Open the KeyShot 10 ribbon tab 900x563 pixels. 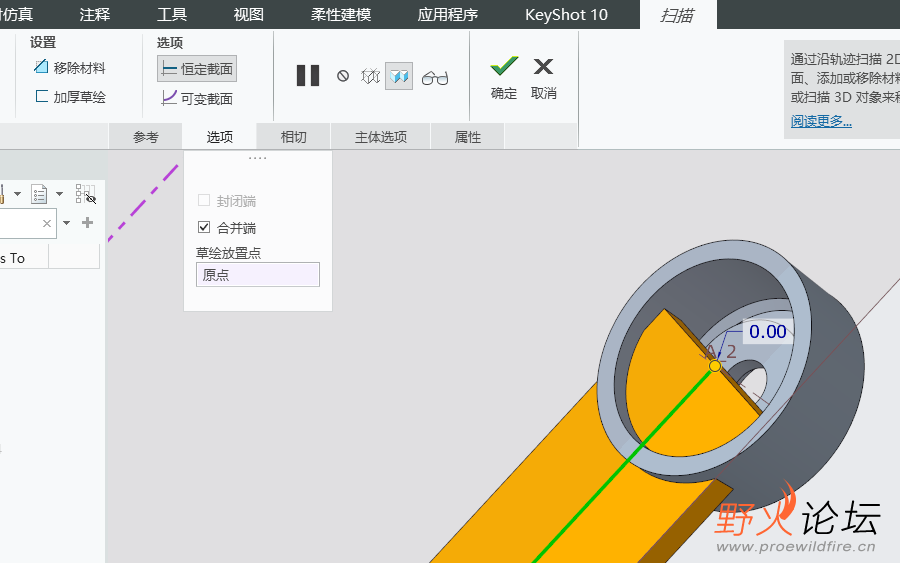[x=566, y=14]
